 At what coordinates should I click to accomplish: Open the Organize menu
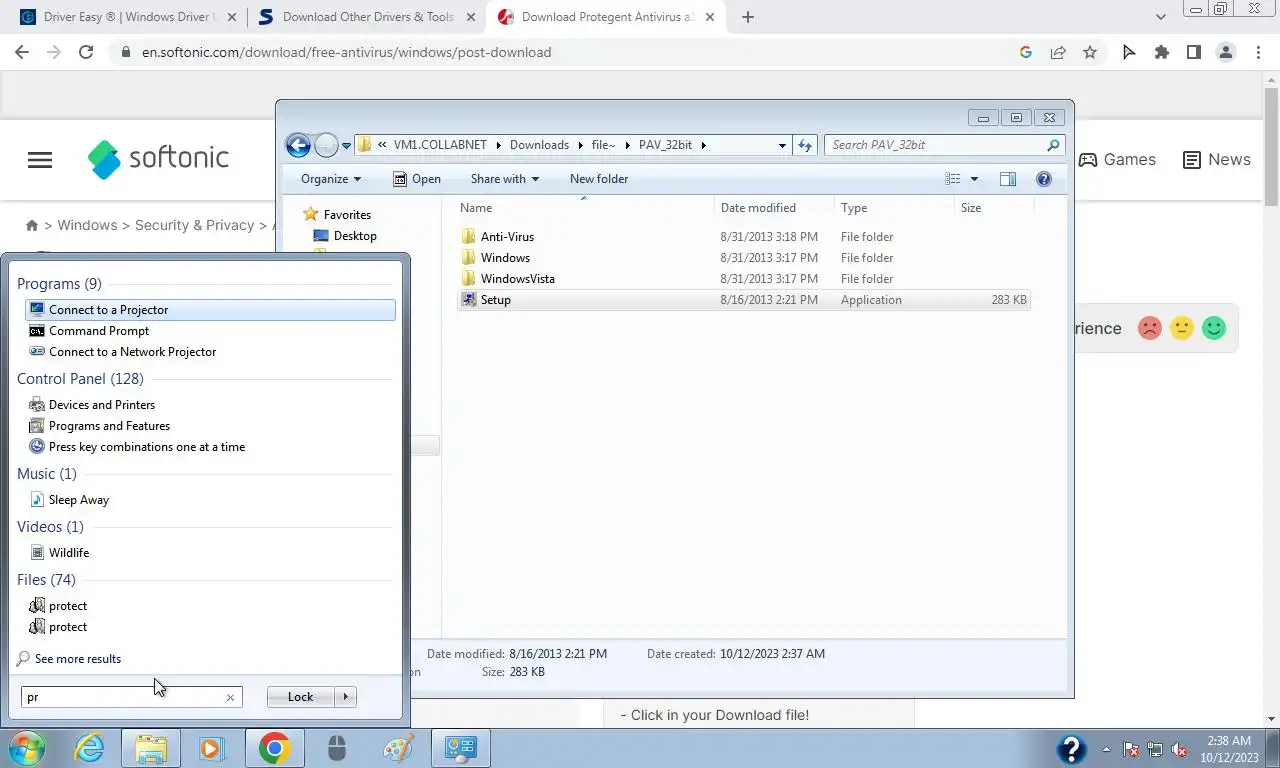point(331,179)
